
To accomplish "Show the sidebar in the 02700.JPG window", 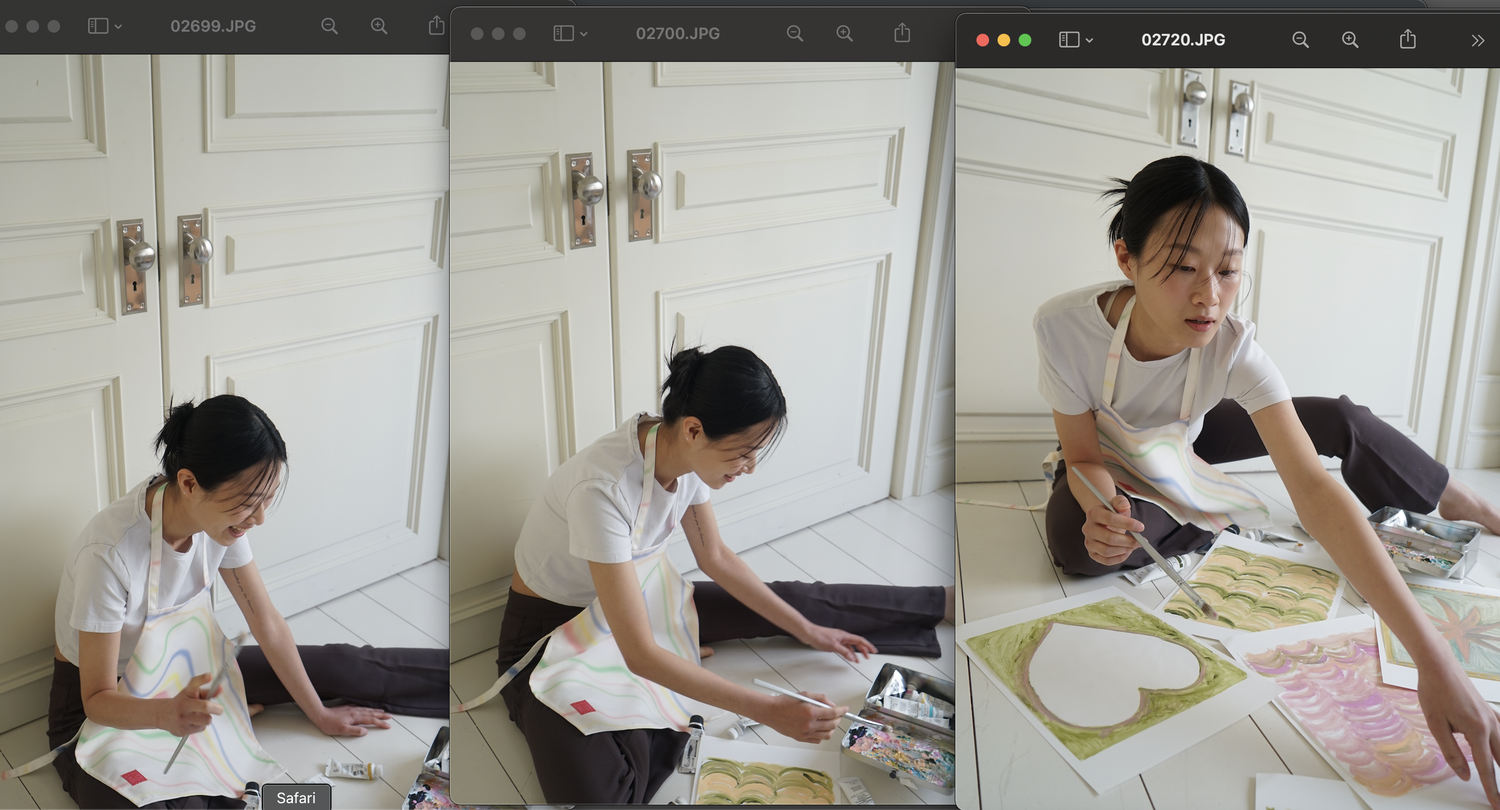I will pos(564,33).
